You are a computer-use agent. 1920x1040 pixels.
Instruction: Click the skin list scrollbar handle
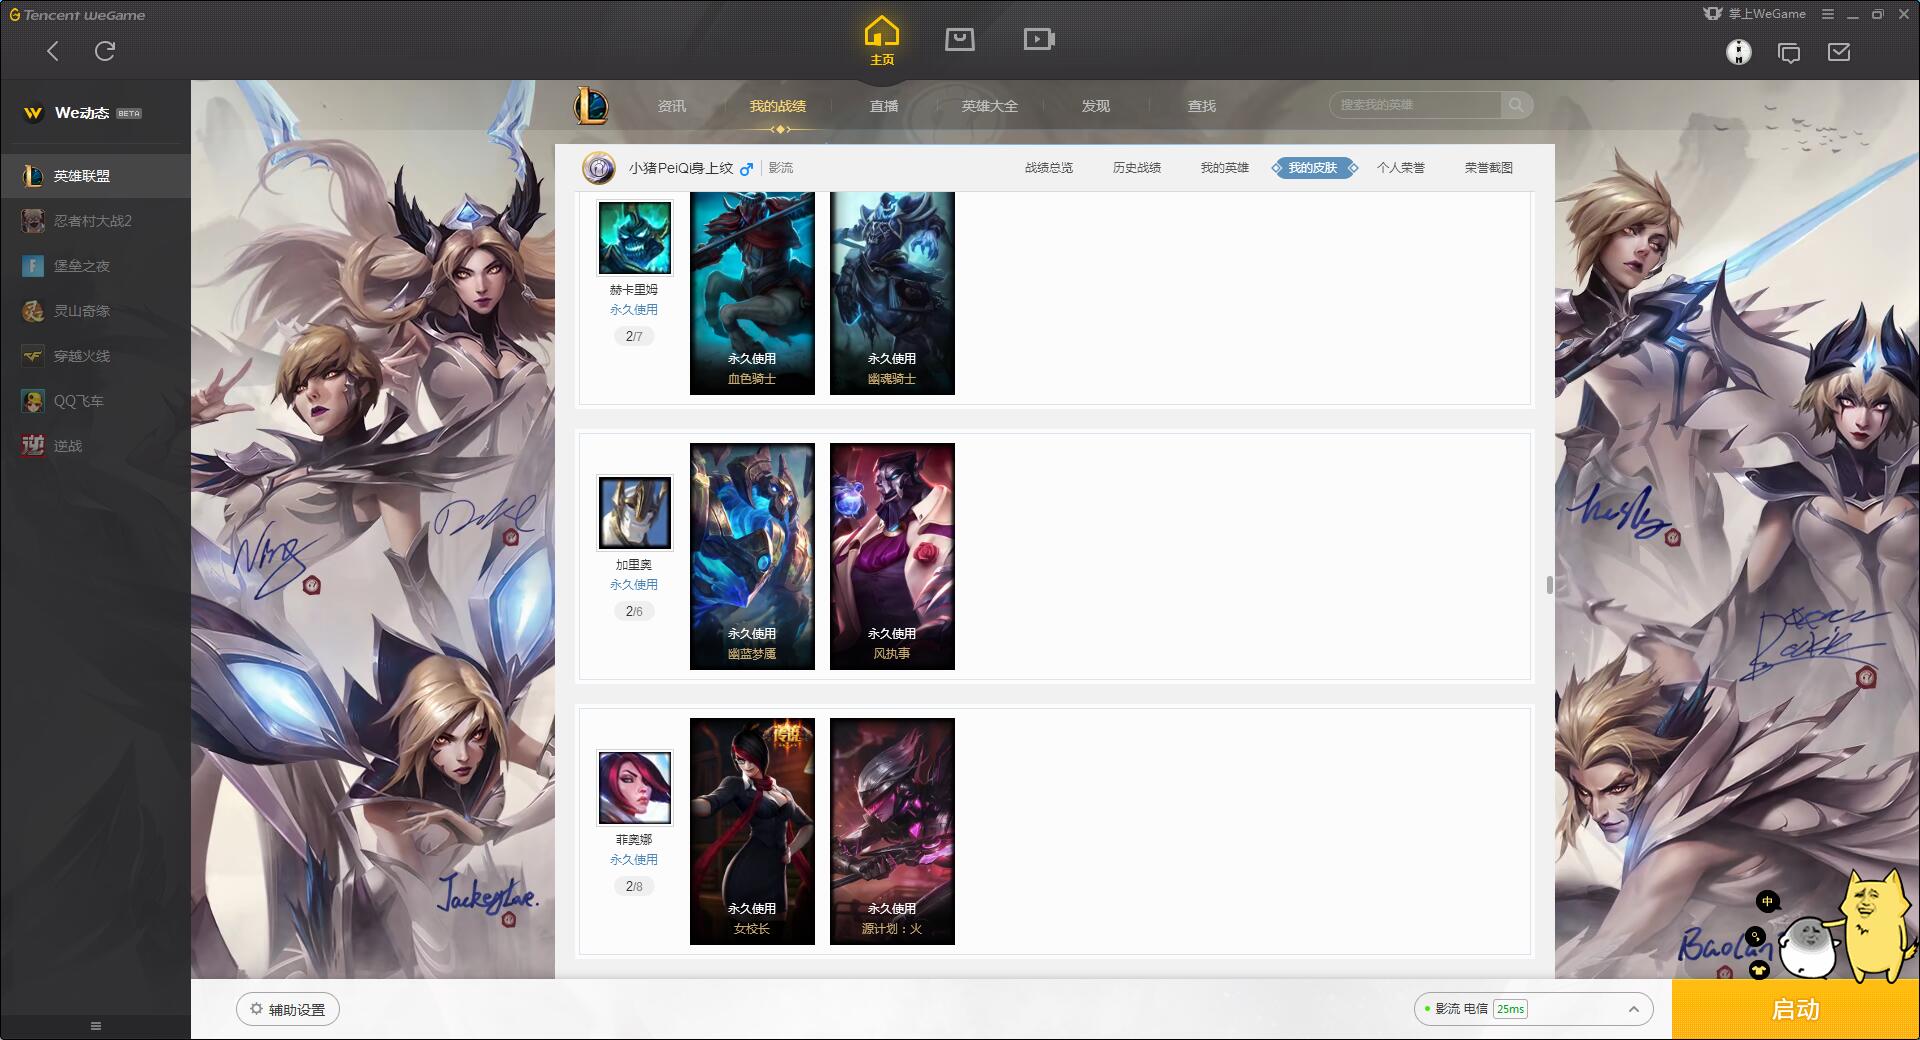point(1549,585)
